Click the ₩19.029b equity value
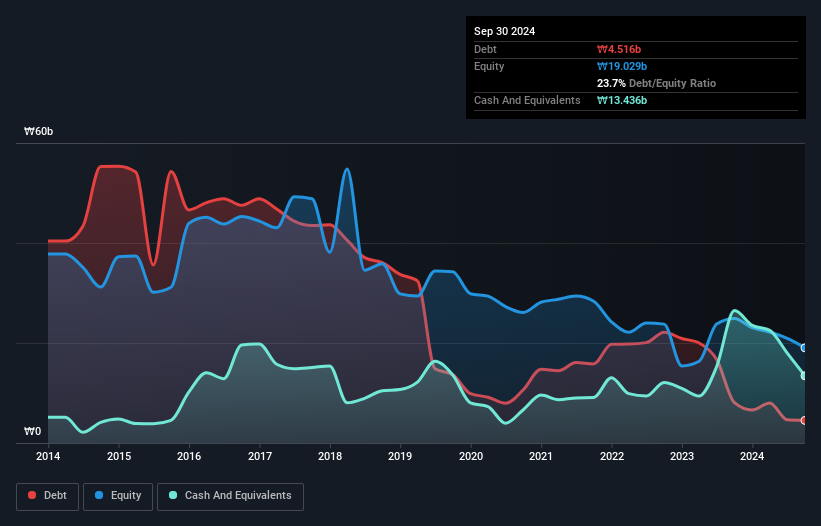The width and height of the screenshot is (821, 526). 622,66
